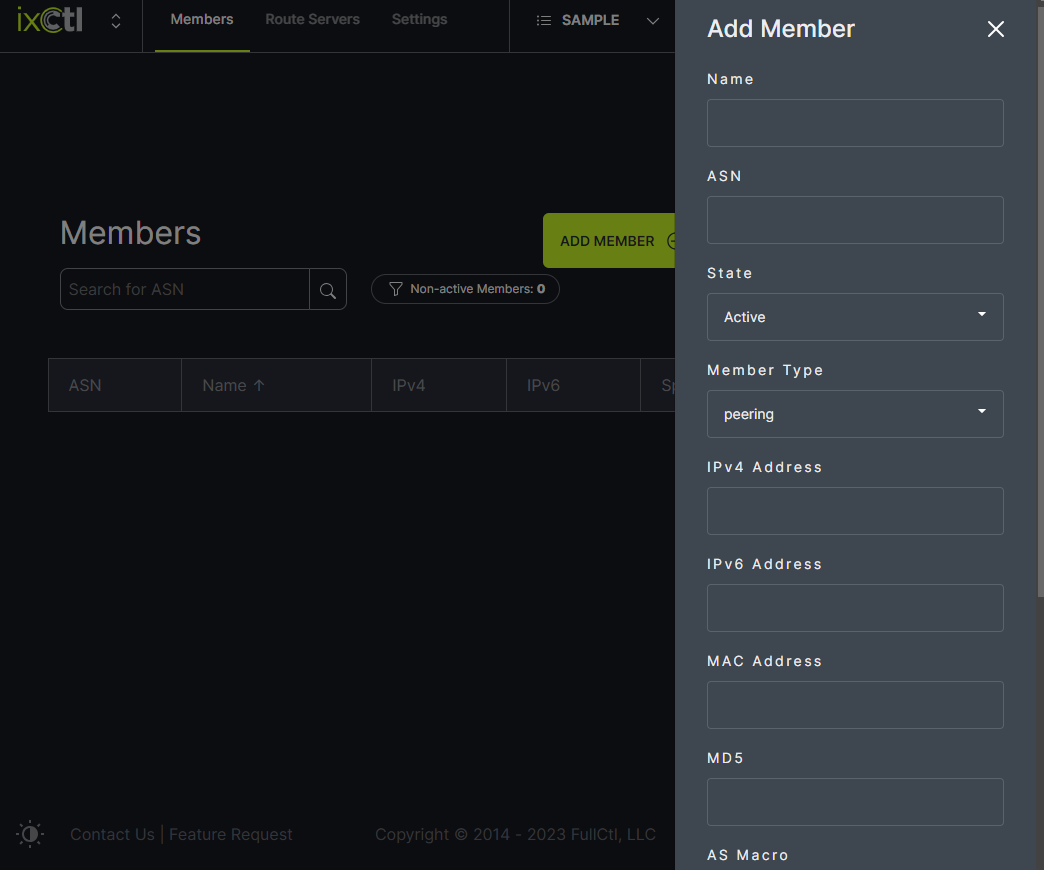The image size is (1044, 870).
Task: Click the search magnifier icon
Action: click(328, 290)
